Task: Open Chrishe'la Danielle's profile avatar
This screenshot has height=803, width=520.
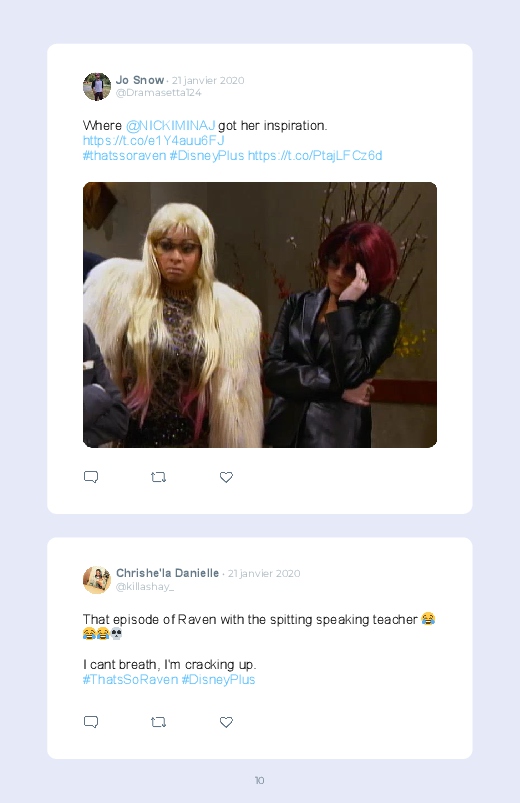Action: [x=97, y=580]
